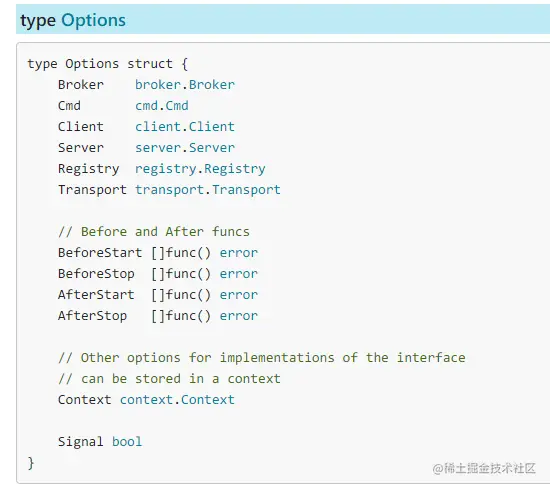Click the bool type link for Signal
550x489 pixels.
[x=127, y=442]
